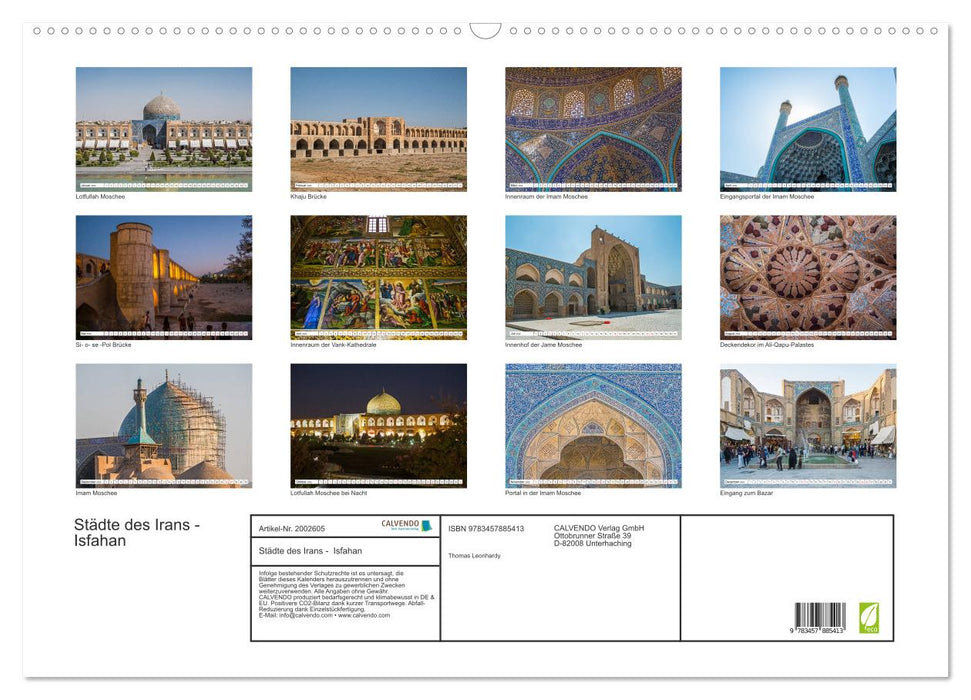Click the Si-o-se-Pol Brücke night photo
971x700 pixels.
[163, 275]
